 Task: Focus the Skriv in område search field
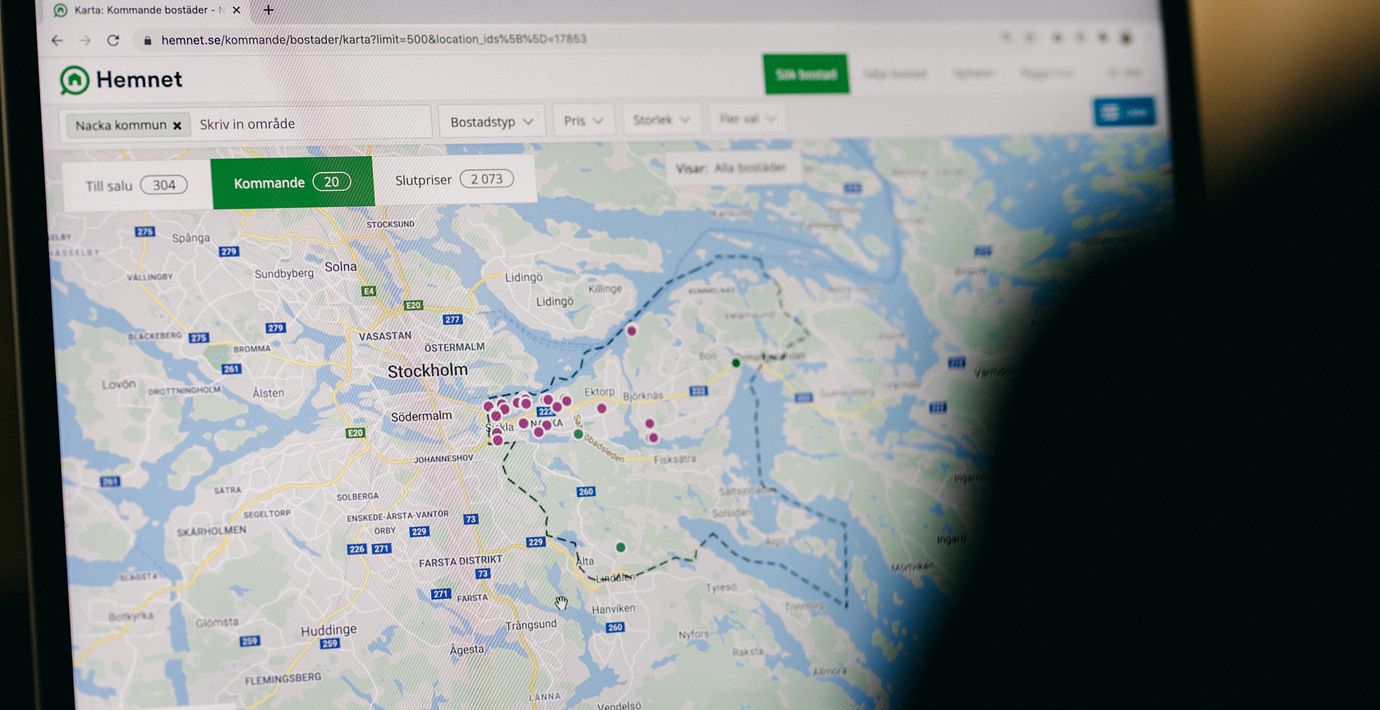point(310,124)
